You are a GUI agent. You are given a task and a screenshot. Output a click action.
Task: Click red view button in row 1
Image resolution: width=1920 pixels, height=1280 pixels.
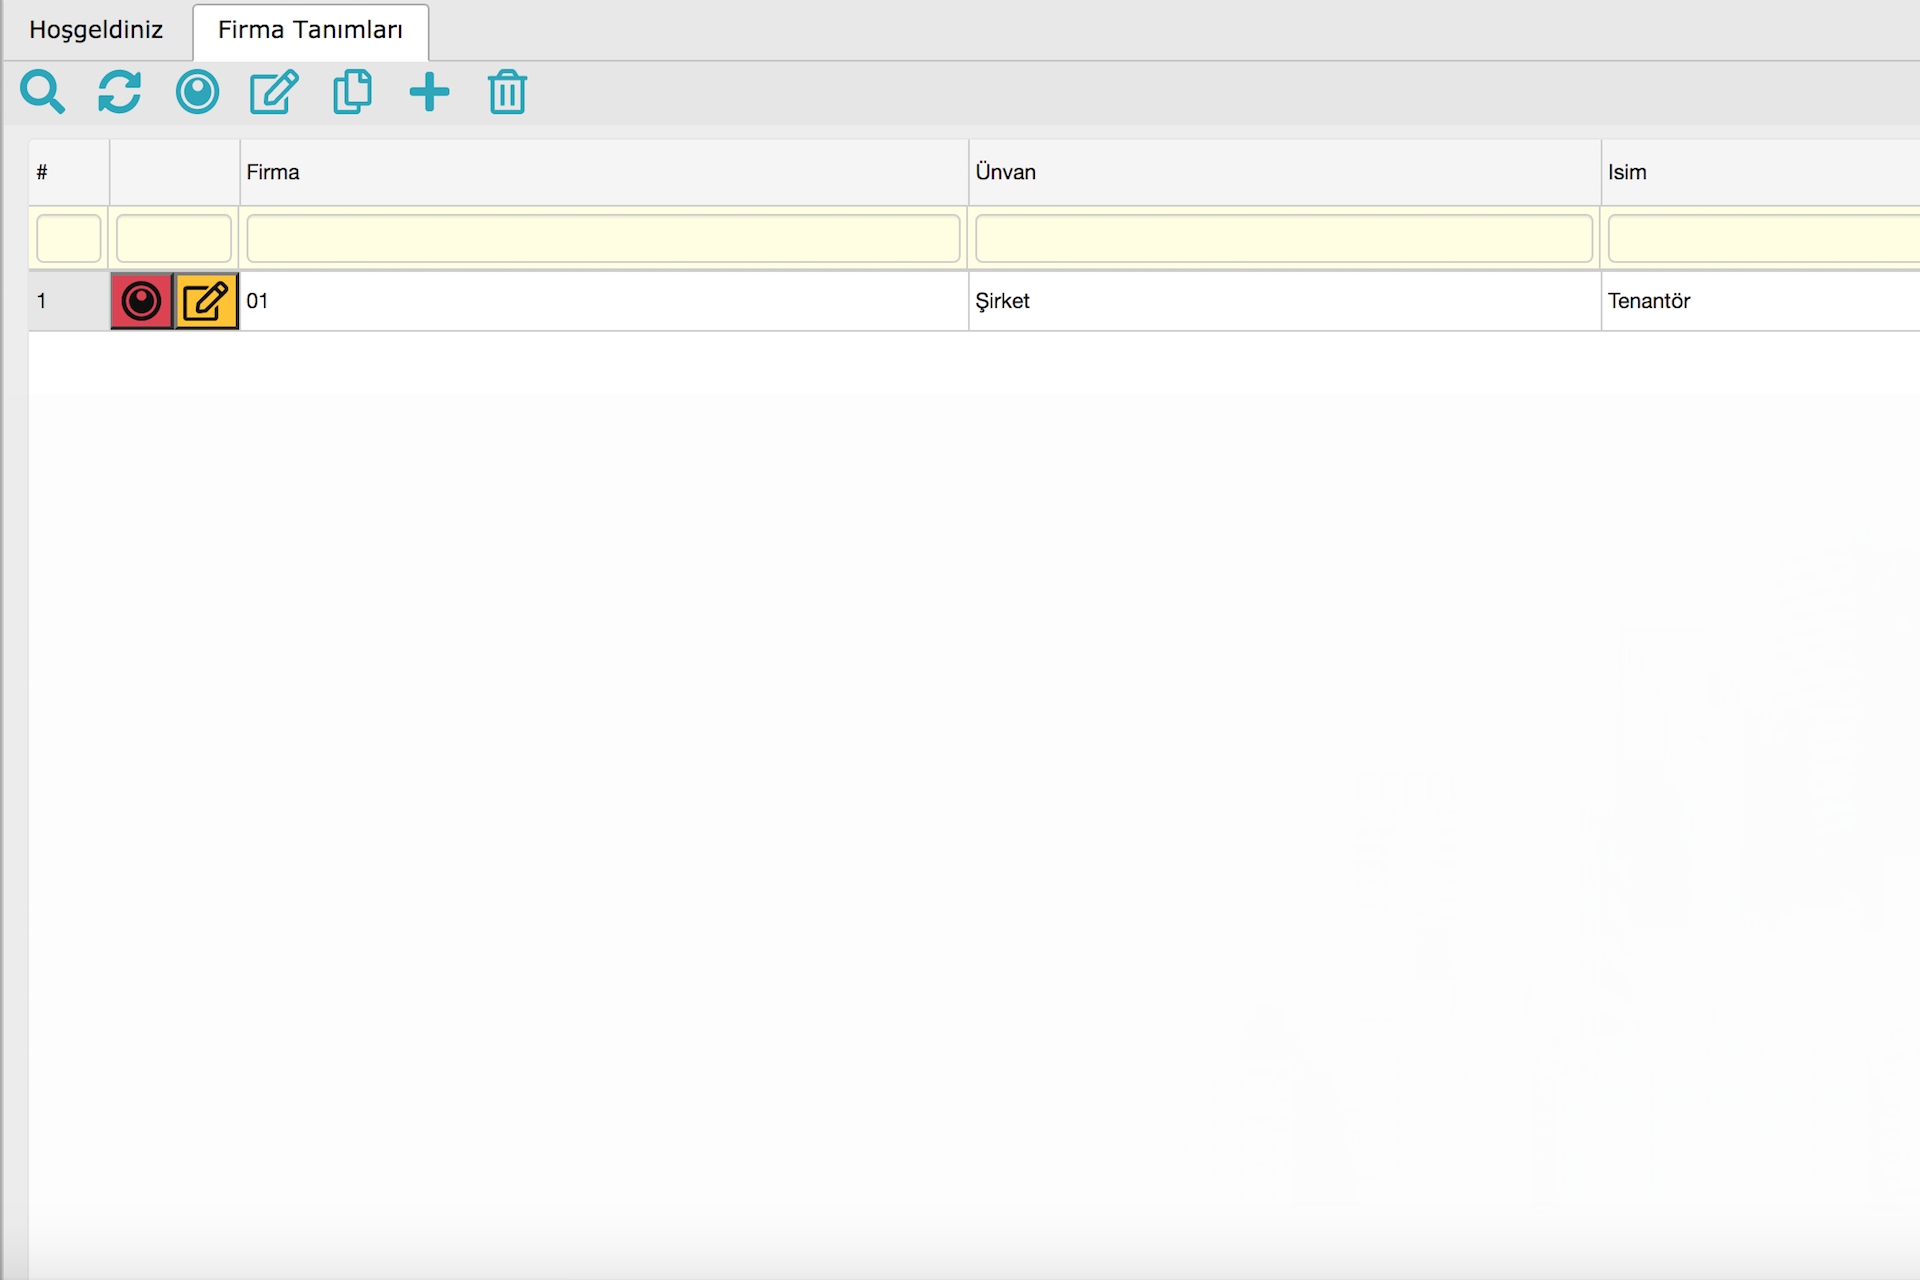pyautogui.click(x=141, y=301)
